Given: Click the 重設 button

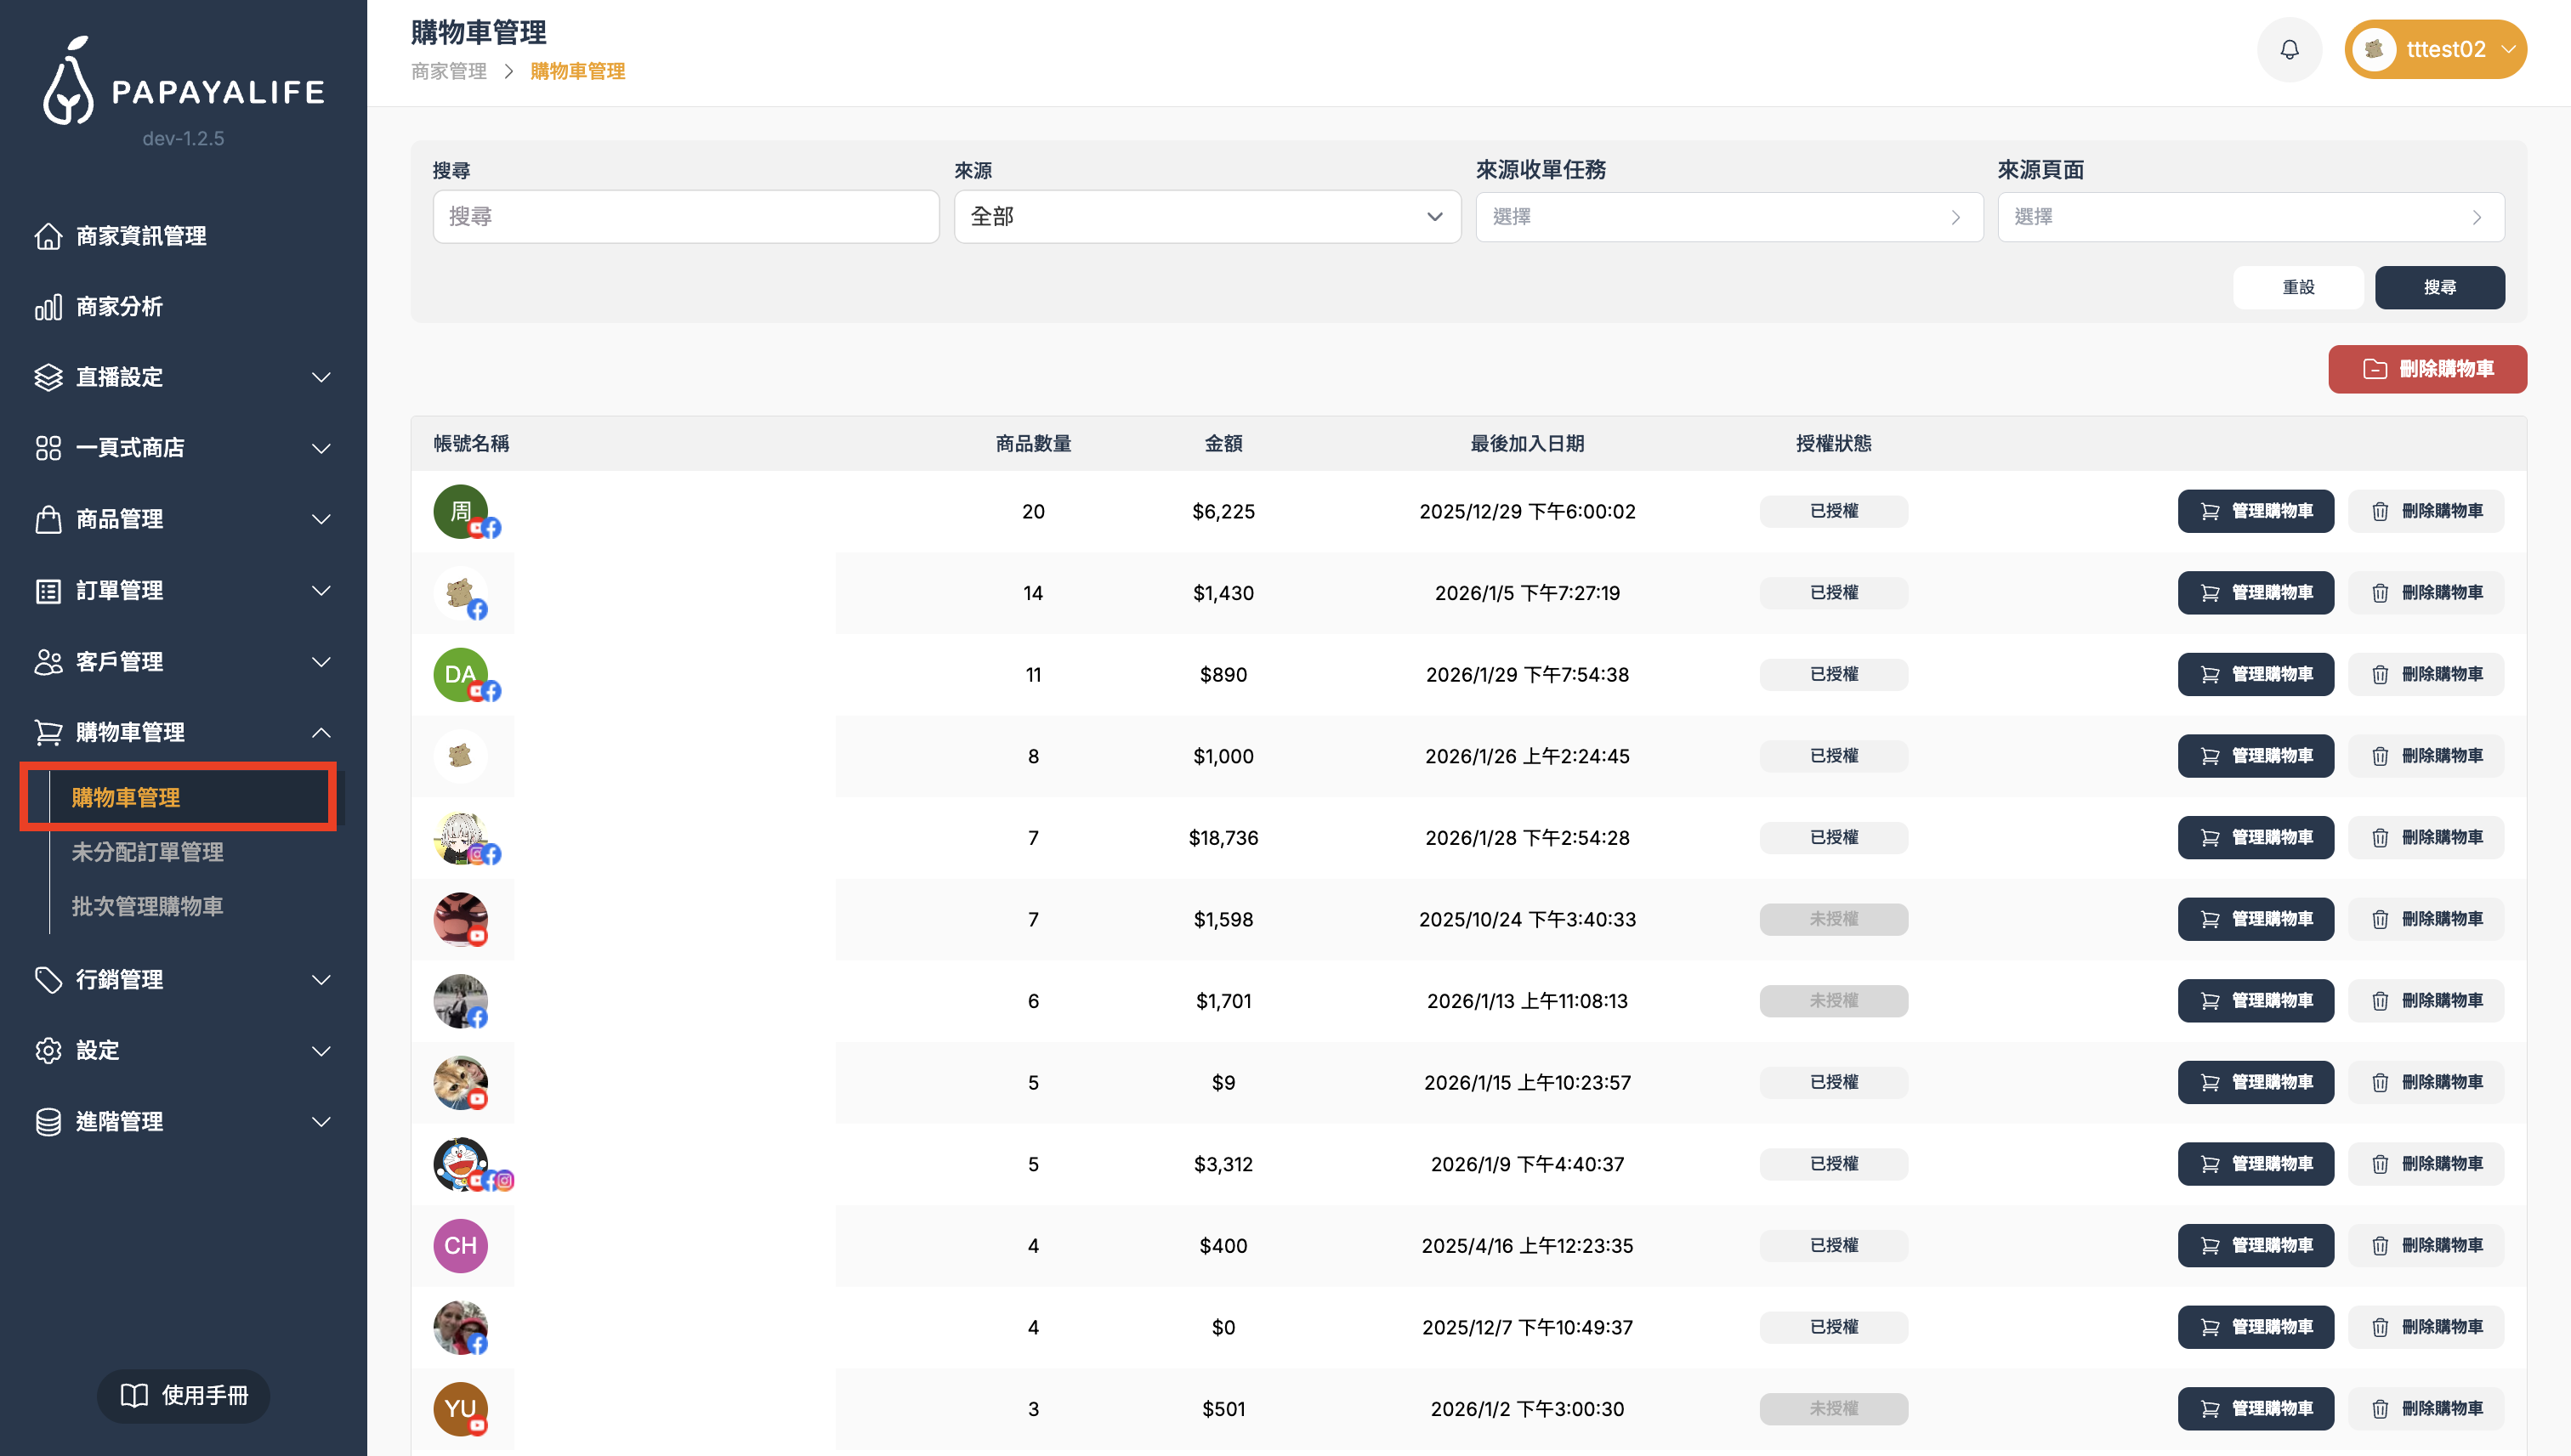Looking at the screenshot, I should pos(2297,287).
